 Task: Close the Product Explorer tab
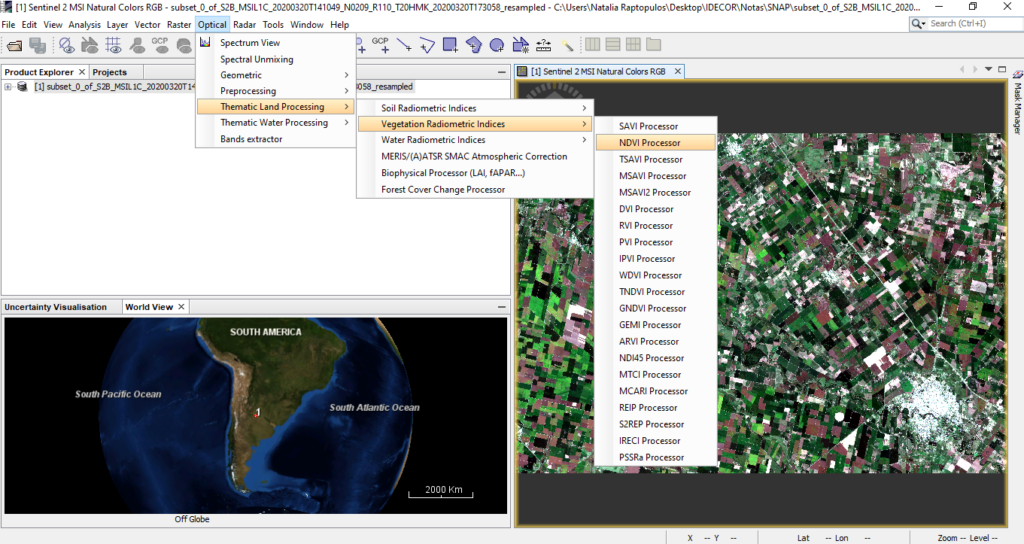point(82,72)
